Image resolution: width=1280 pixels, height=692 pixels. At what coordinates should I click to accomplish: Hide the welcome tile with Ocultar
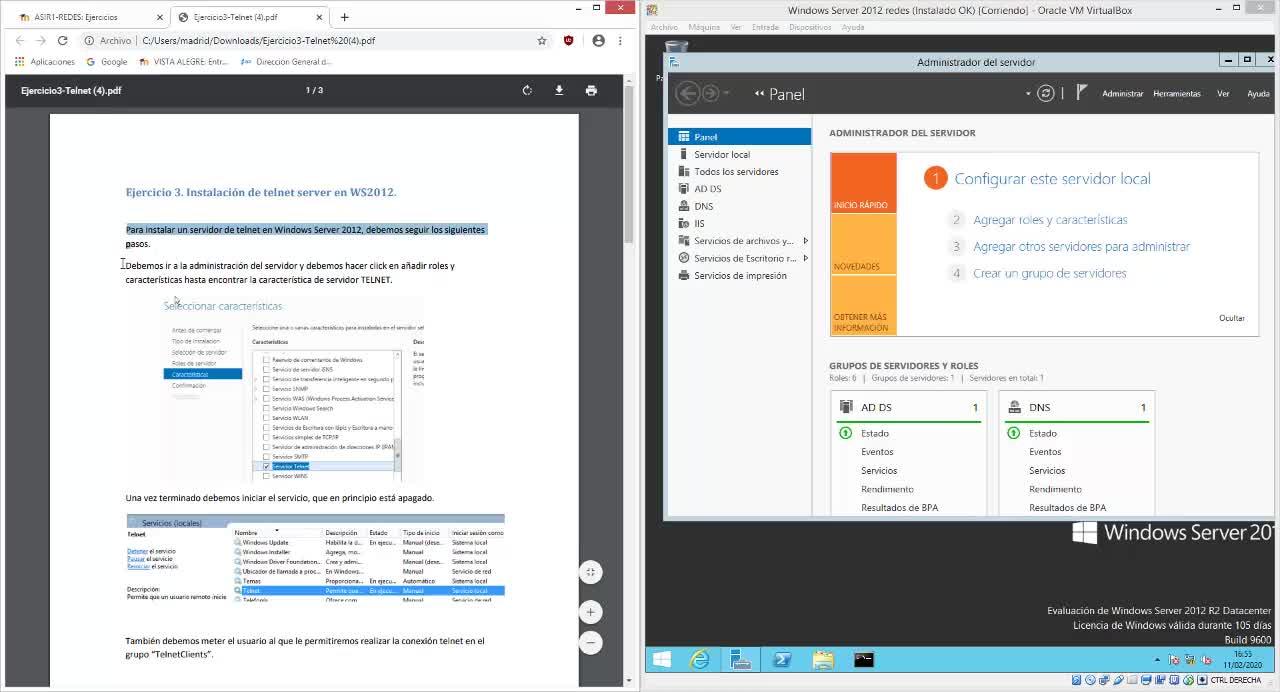1232,318
